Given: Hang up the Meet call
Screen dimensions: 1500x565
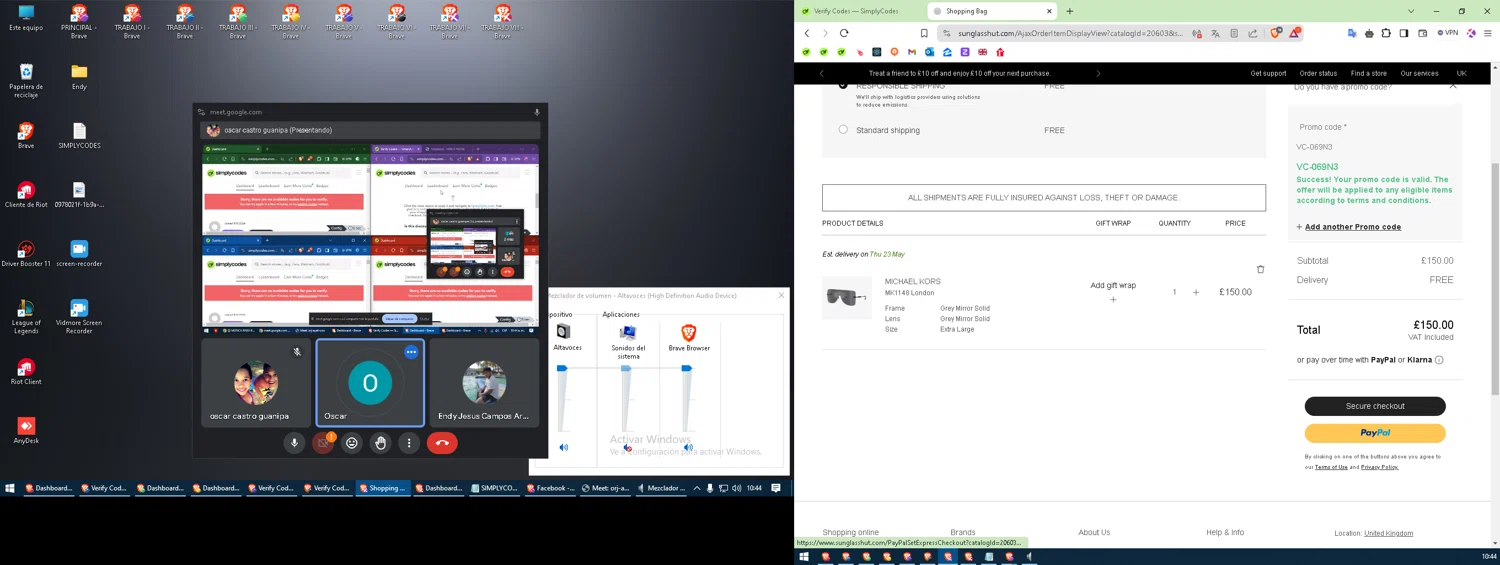Looking at the screenshot, I should pos(442,443).
